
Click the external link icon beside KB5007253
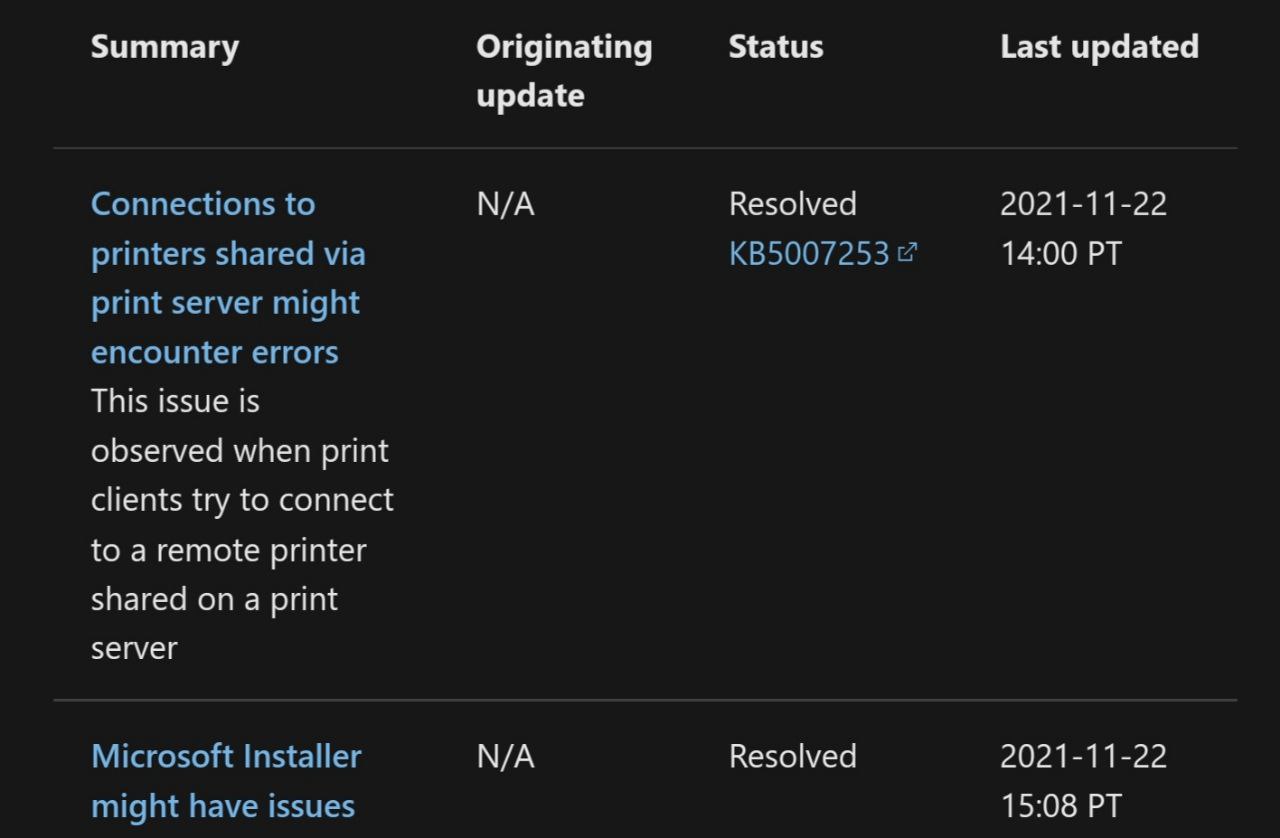point(907,253)
